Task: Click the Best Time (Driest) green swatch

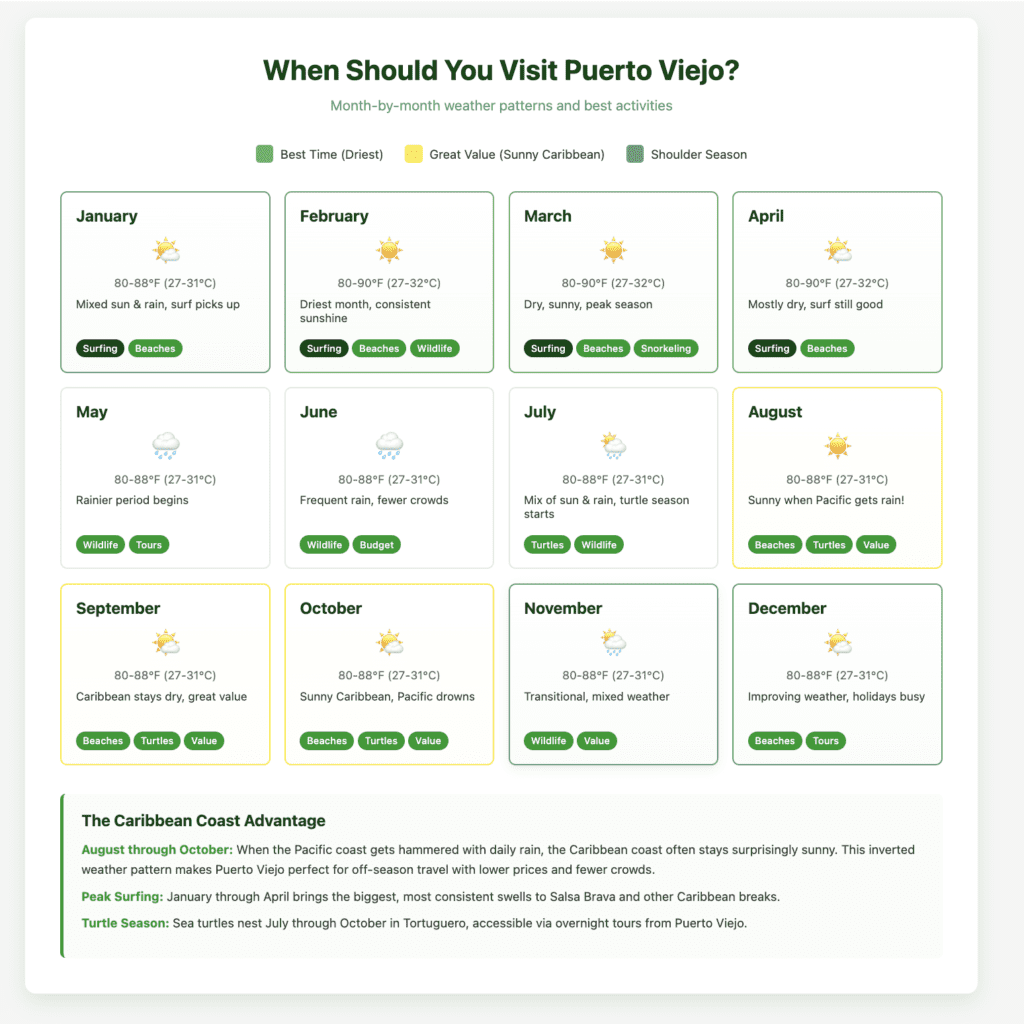Action: click(265, 154)
